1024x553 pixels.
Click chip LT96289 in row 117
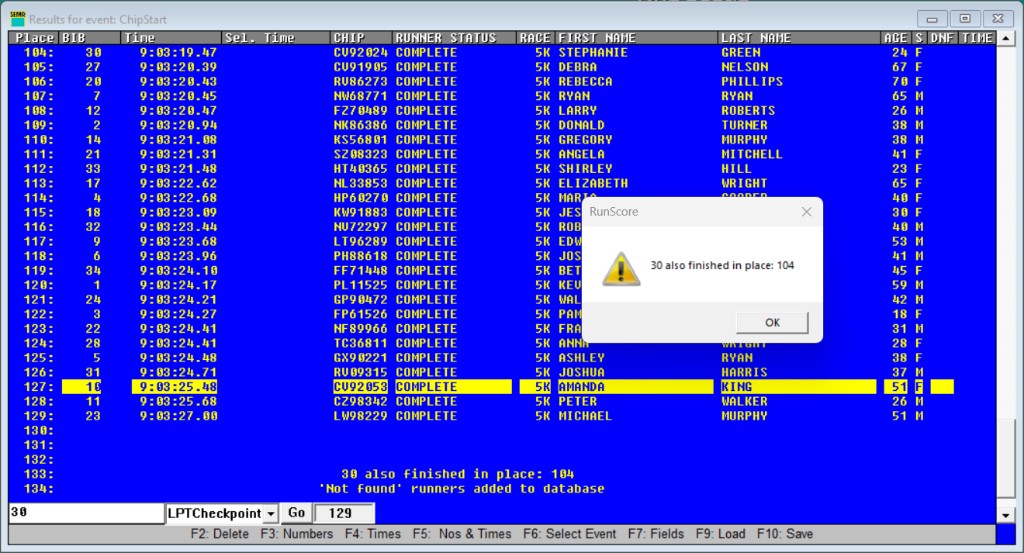point(360,242)
